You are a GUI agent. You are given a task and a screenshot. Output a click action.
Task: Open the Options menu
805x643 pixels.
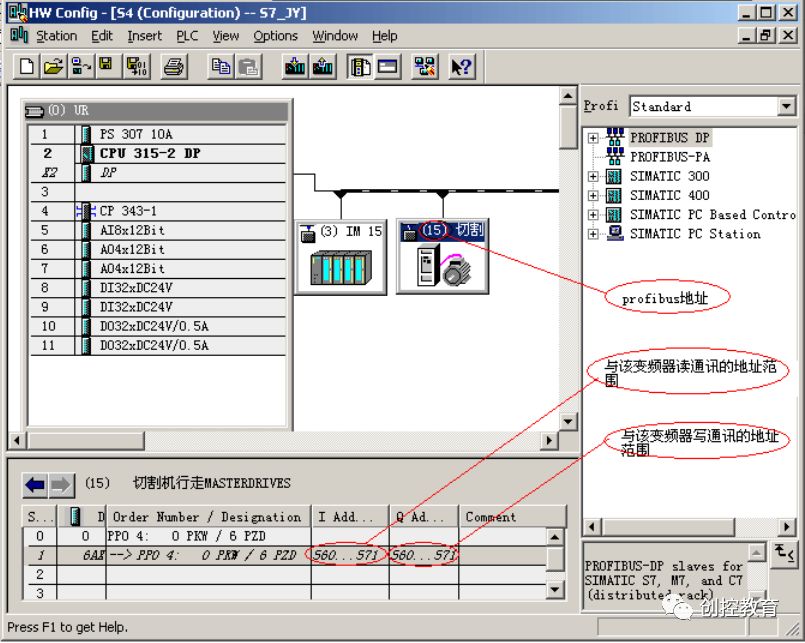(275, 36)
